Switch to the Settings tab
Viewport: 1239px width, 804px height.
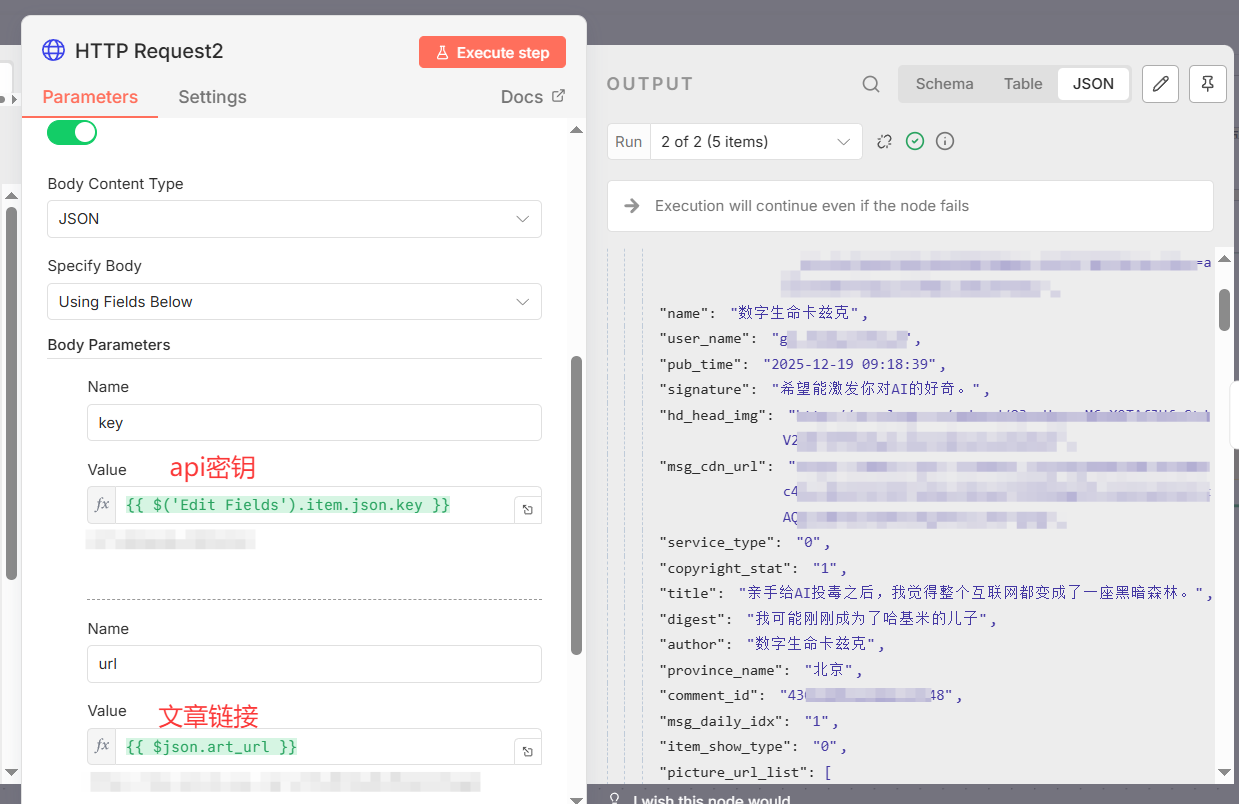coord(212,97)
